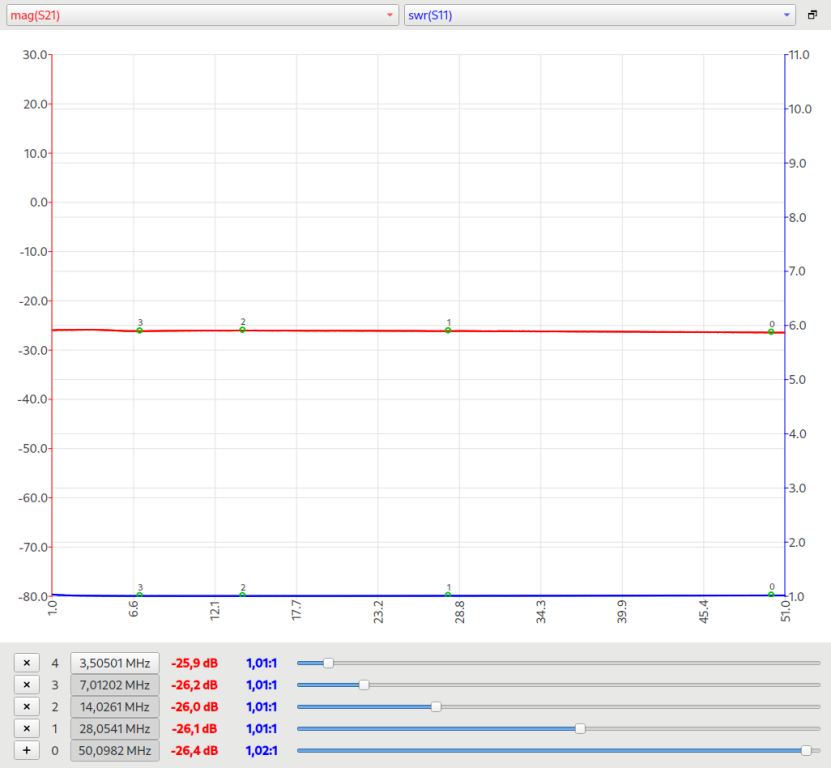Expand the swr(S11) trace selector
This screenshot has width=831, height=768.
pyautogui.click(x=599, y=15)
